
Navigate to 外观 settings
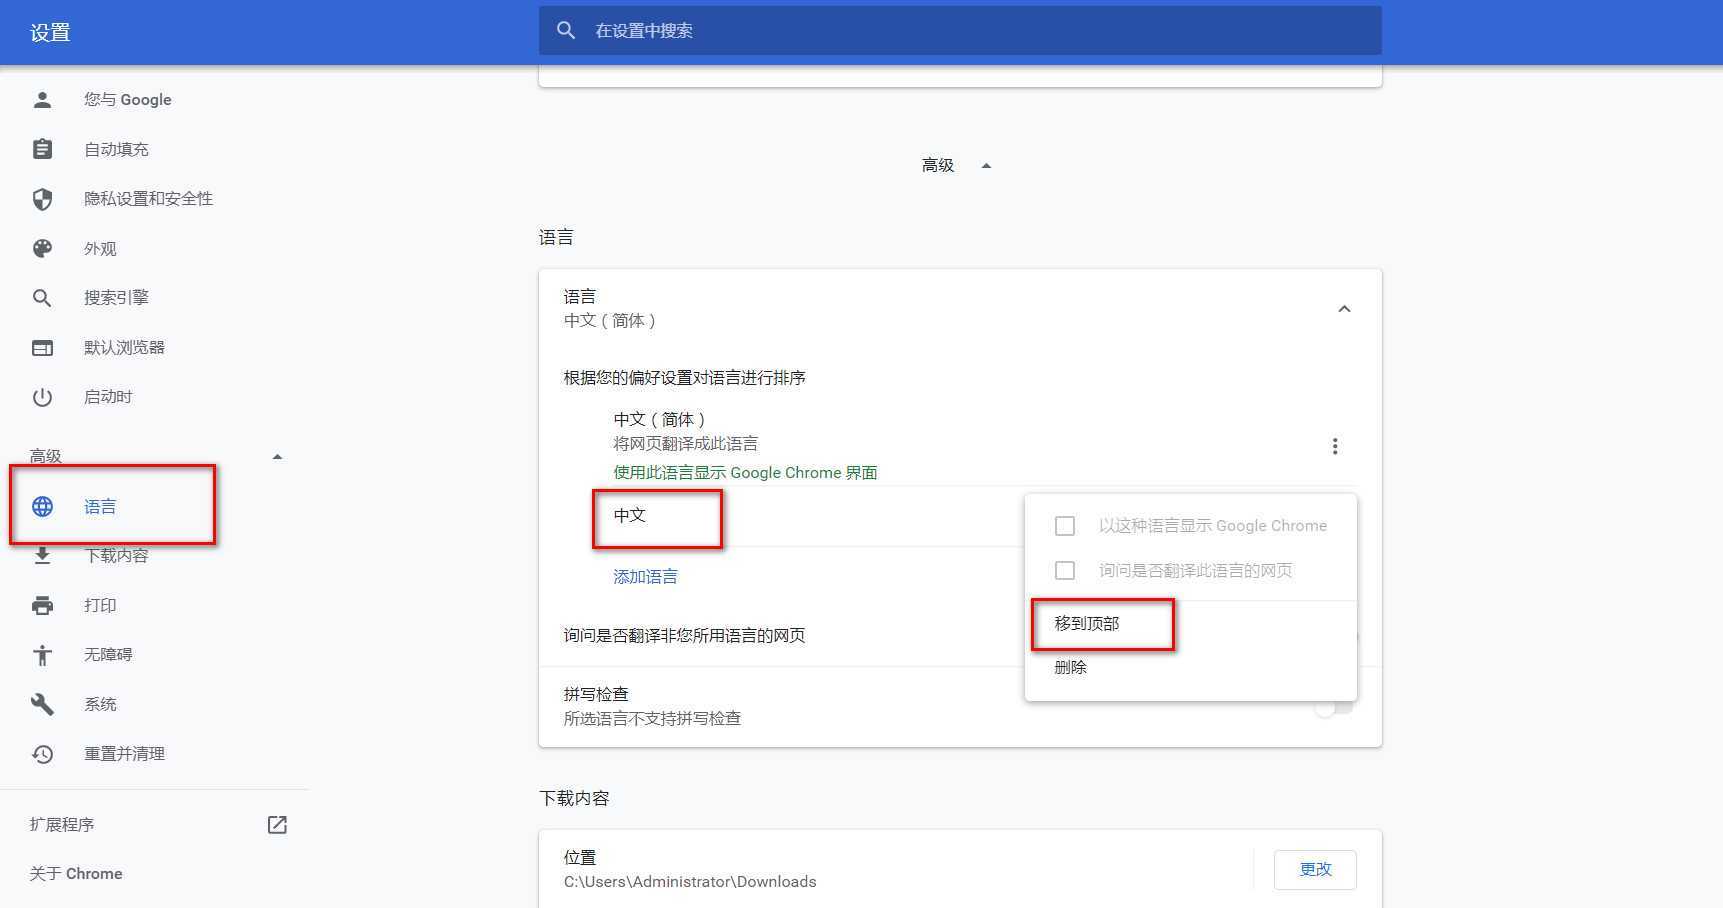point(100,248)
